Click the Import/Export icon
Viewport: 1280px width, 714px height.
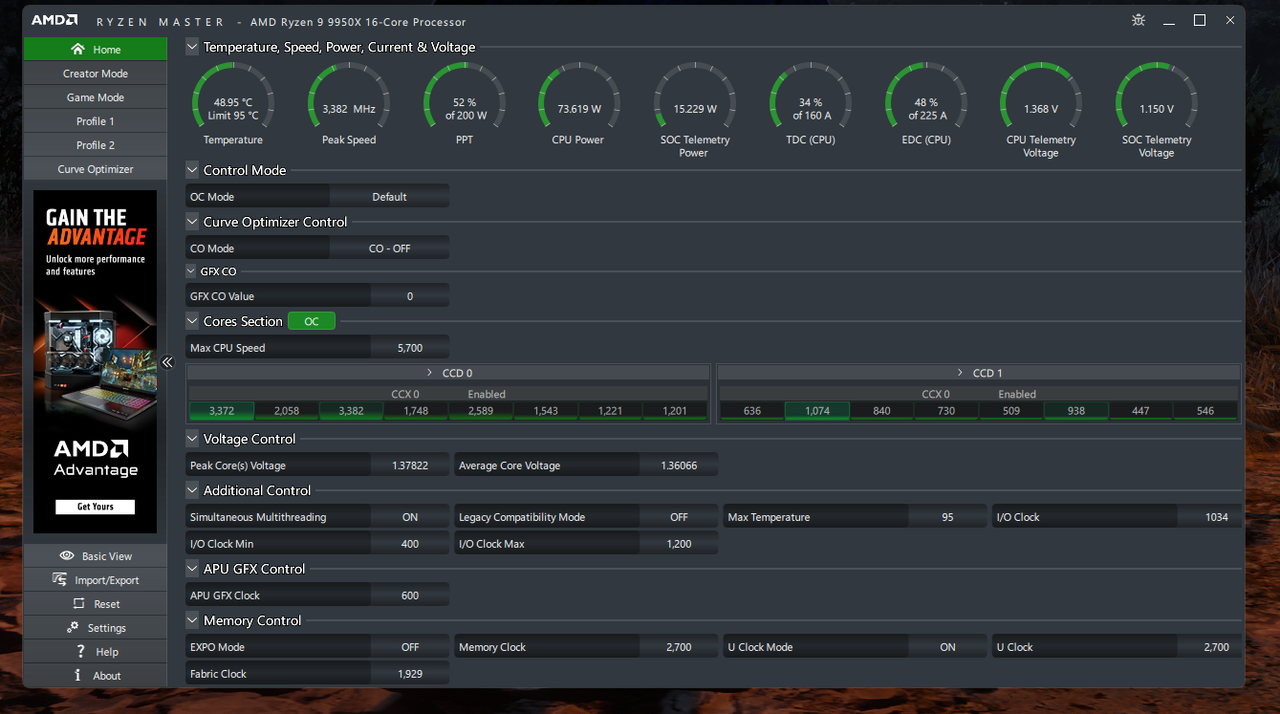coord(59,580)
